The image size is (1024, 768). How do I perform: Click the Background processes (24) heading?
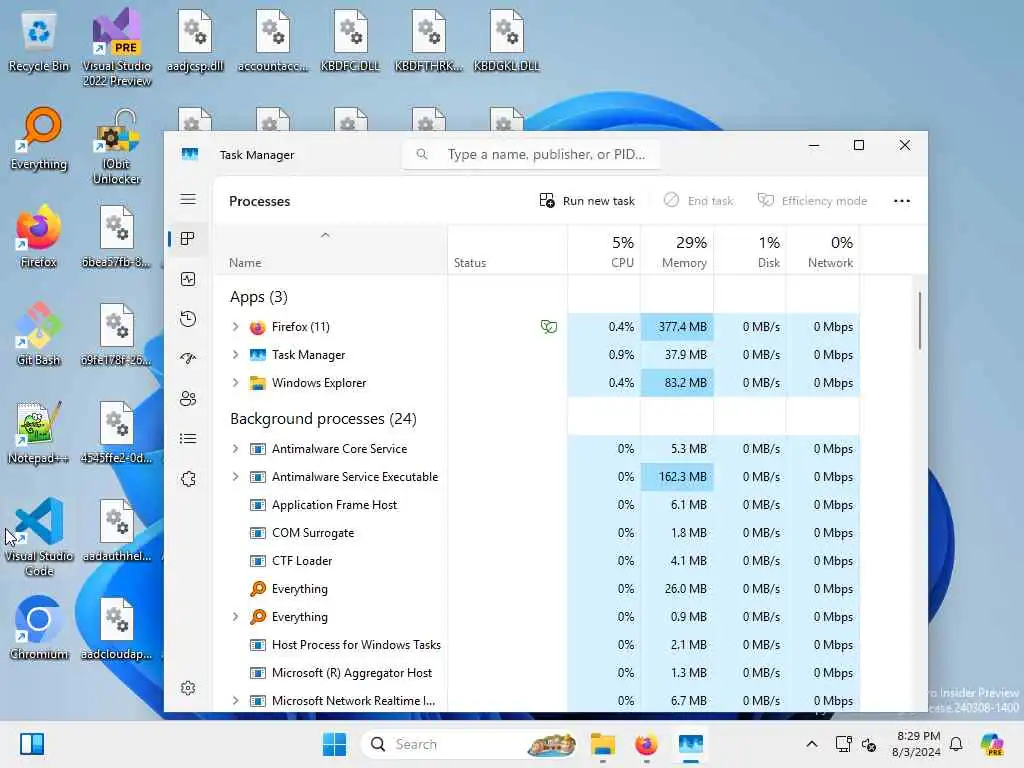[323, 419]
